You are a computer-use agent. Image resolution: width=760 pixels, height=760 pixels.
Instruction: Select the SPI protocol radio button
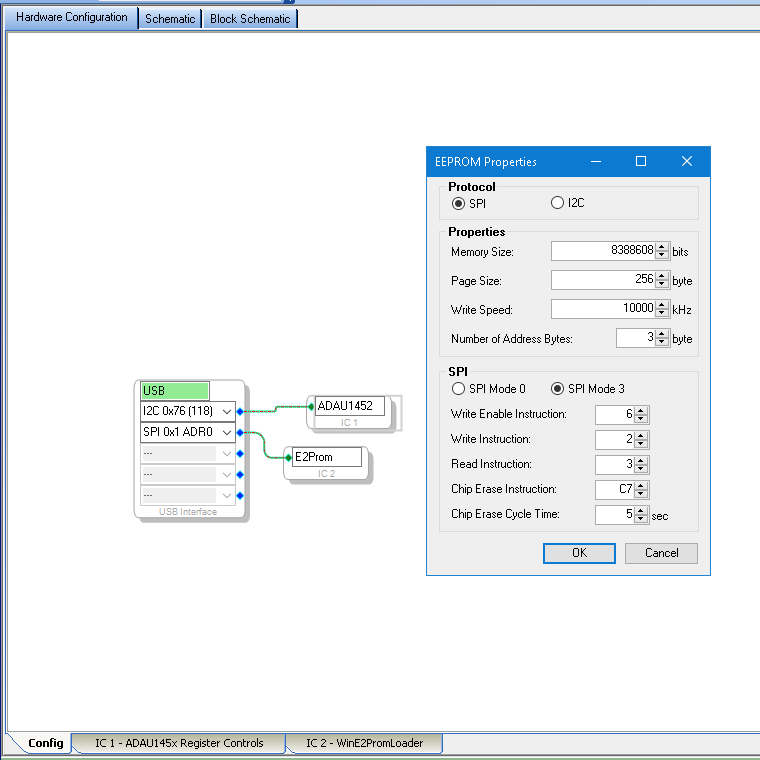pos(458,203)
